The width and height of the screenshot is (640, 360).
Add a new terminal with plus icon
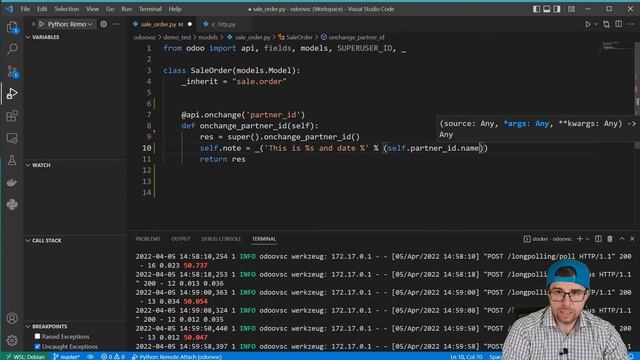click(580, 239)
